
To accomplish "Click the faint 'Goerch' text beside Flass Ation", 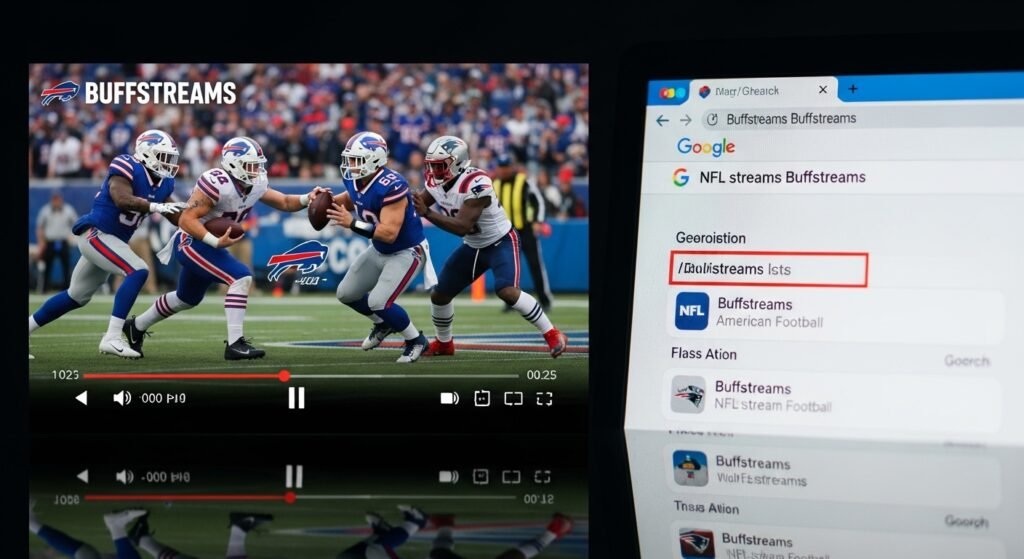I will pos(967,361).
